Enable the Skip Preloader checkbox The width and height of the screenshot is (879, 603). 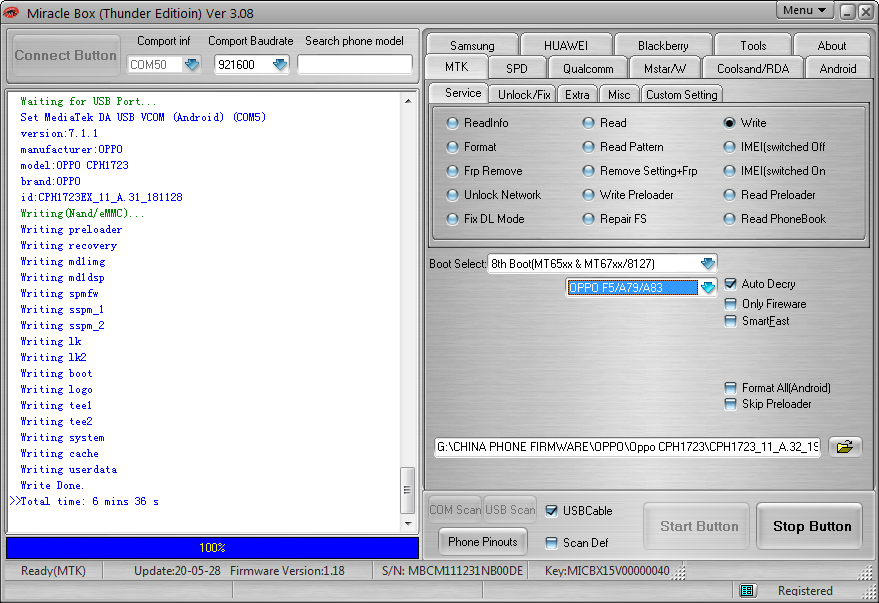730,404
